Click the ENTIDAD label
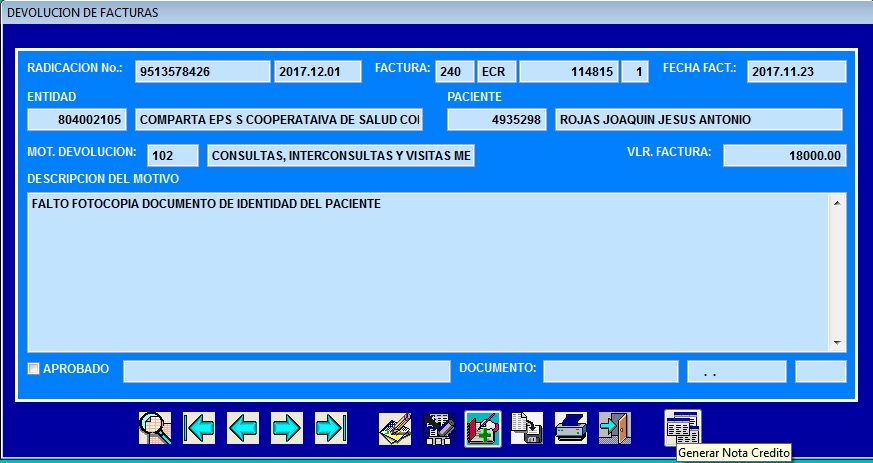873x463 pixels. [x=52, y=97]
